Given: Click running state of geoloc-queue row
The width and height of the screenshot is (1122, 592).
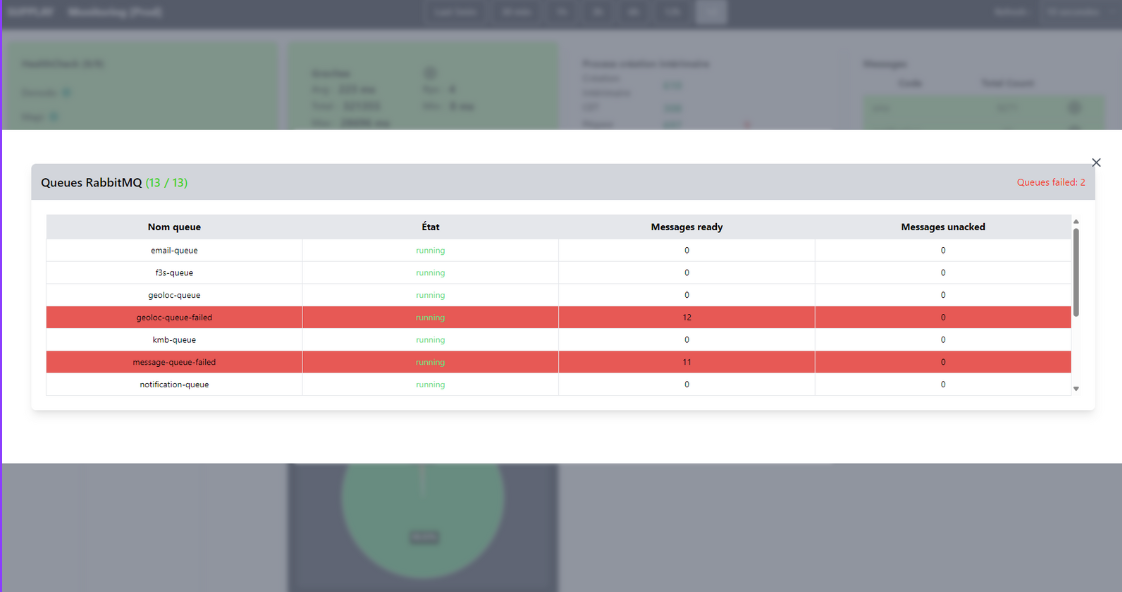Looking at the screenshot, I should coord(430,295).
